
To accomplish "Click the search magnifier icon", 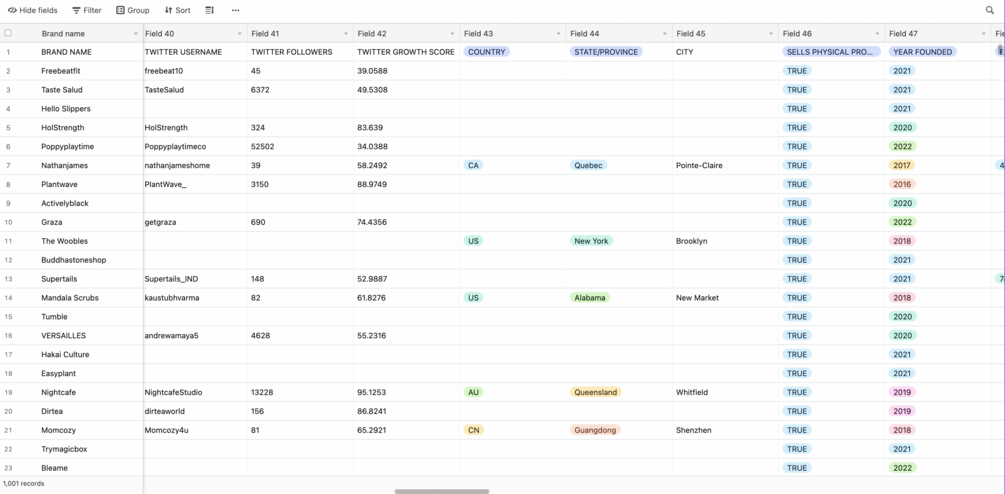I will pos(990,10).
